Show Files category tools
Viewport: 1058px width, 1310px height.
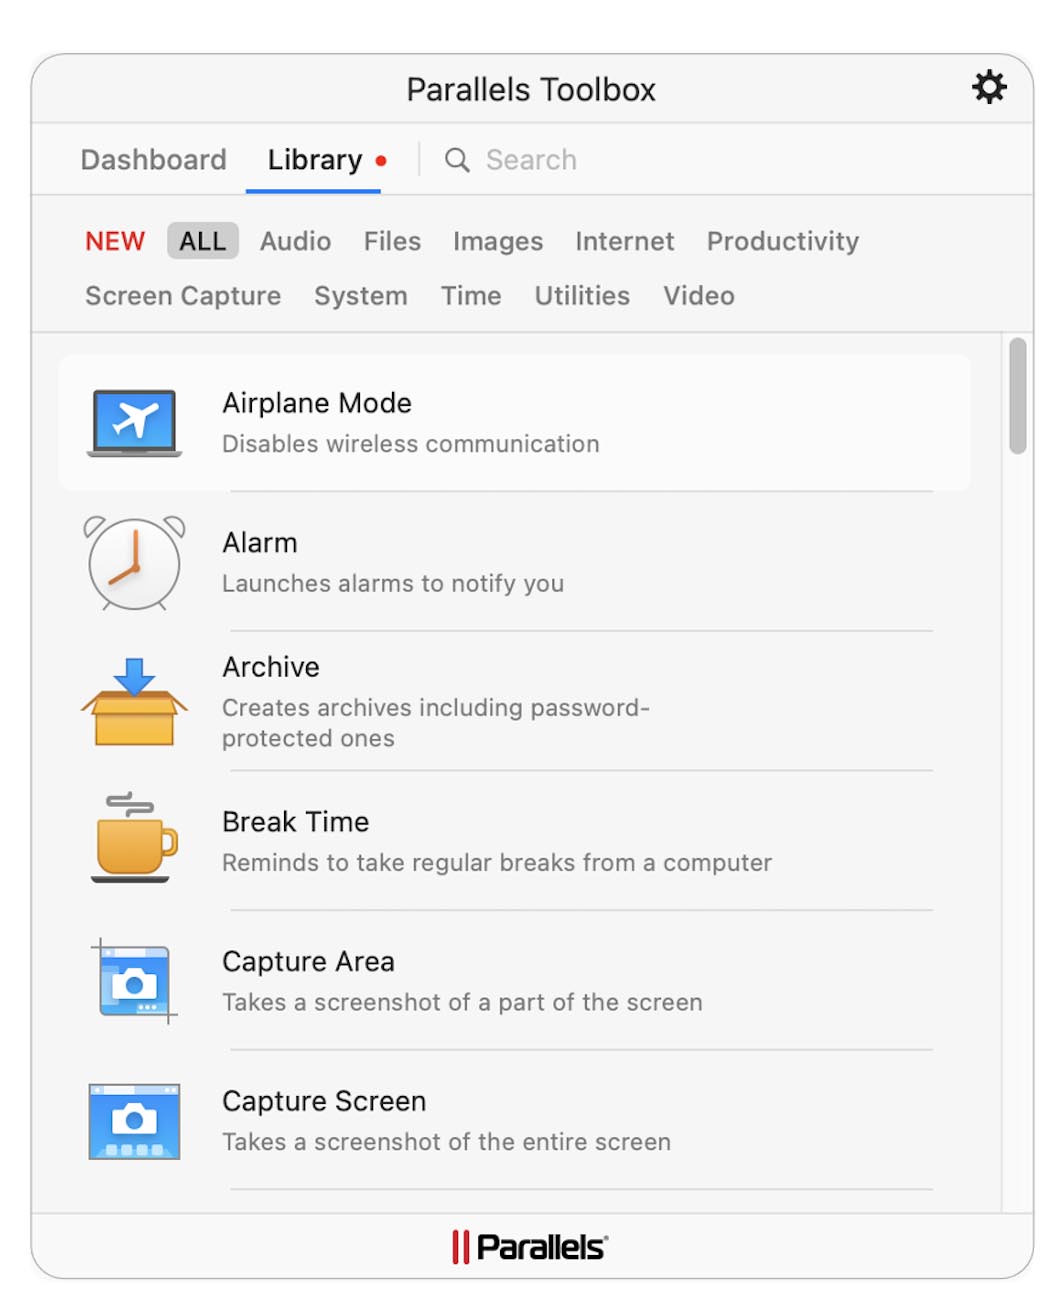coord(392,241)
